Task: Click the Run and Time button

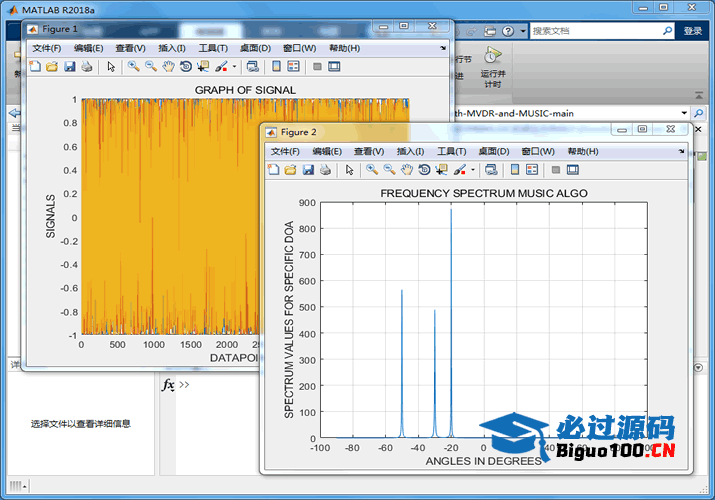Action: [492, 66]
